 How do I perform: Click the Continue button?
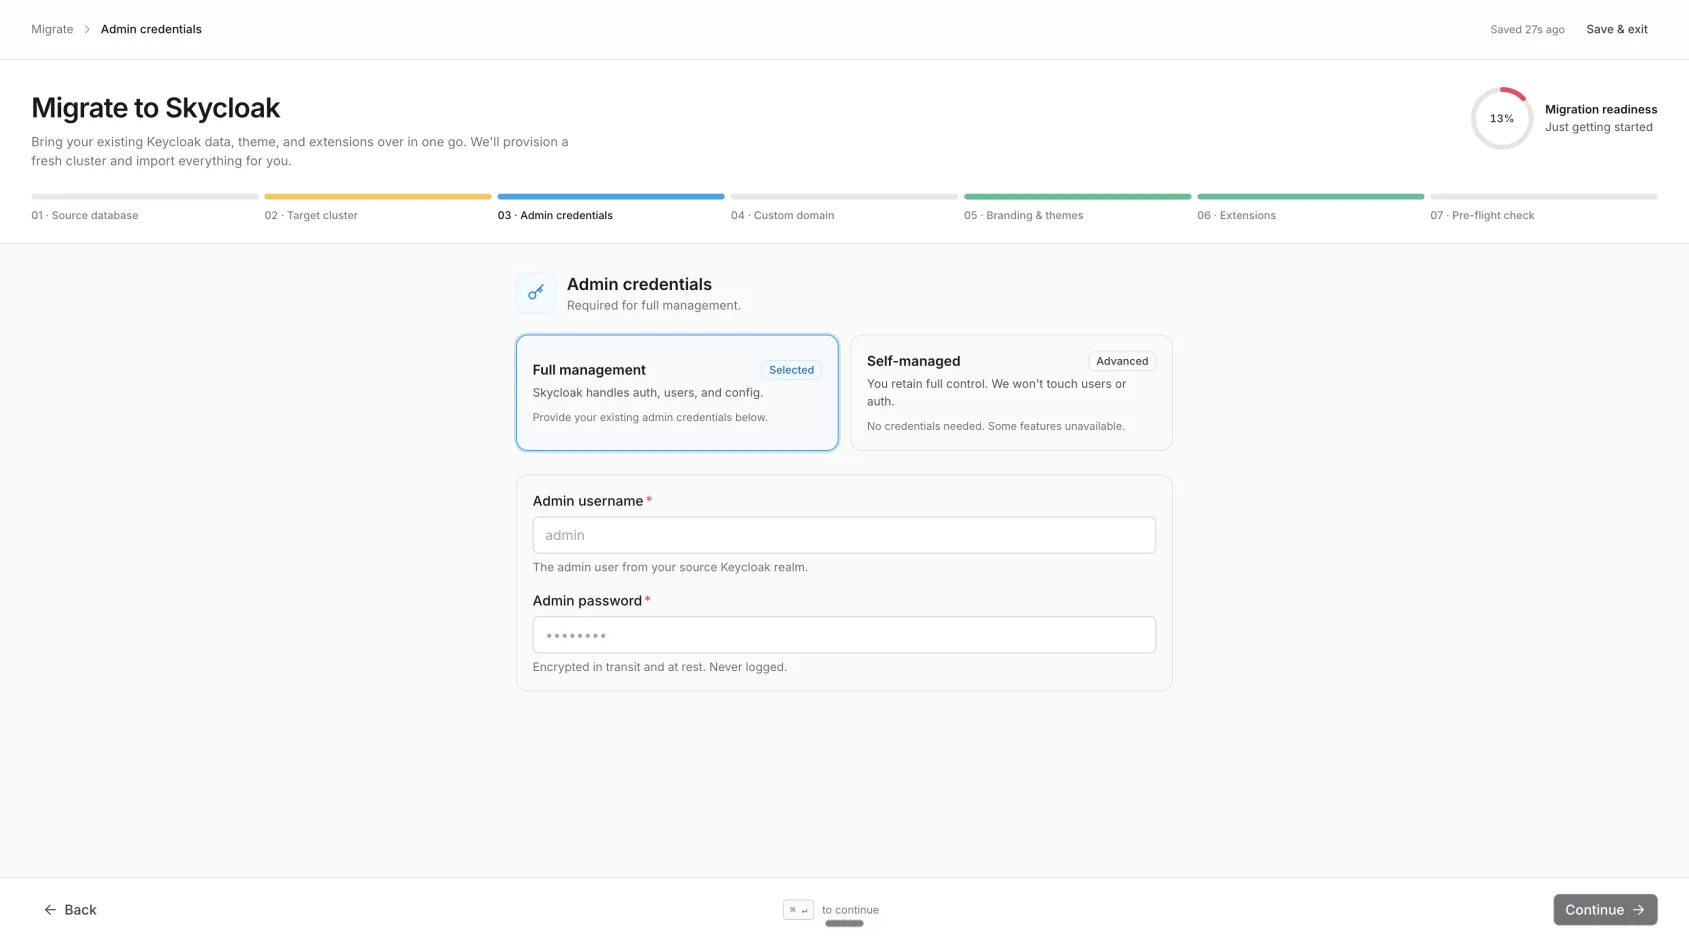(x=1605, y=910)
